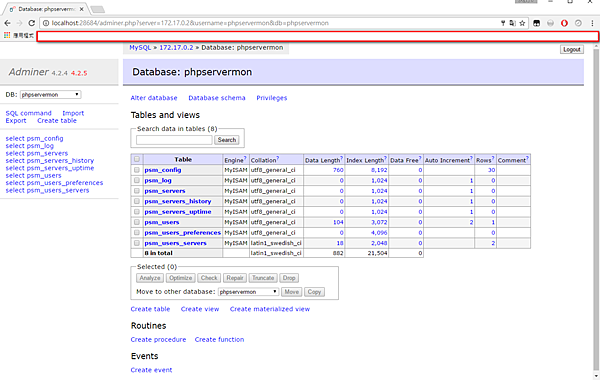Open the Database schema link
The image size is (600, 380).
pos(217,98)
